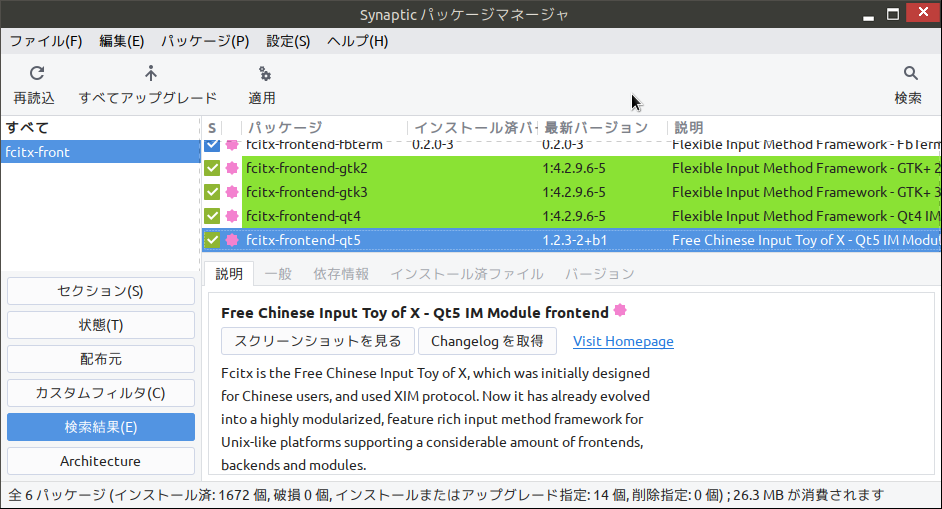Click the セクション(S) filter button

[x=101, y=291]
